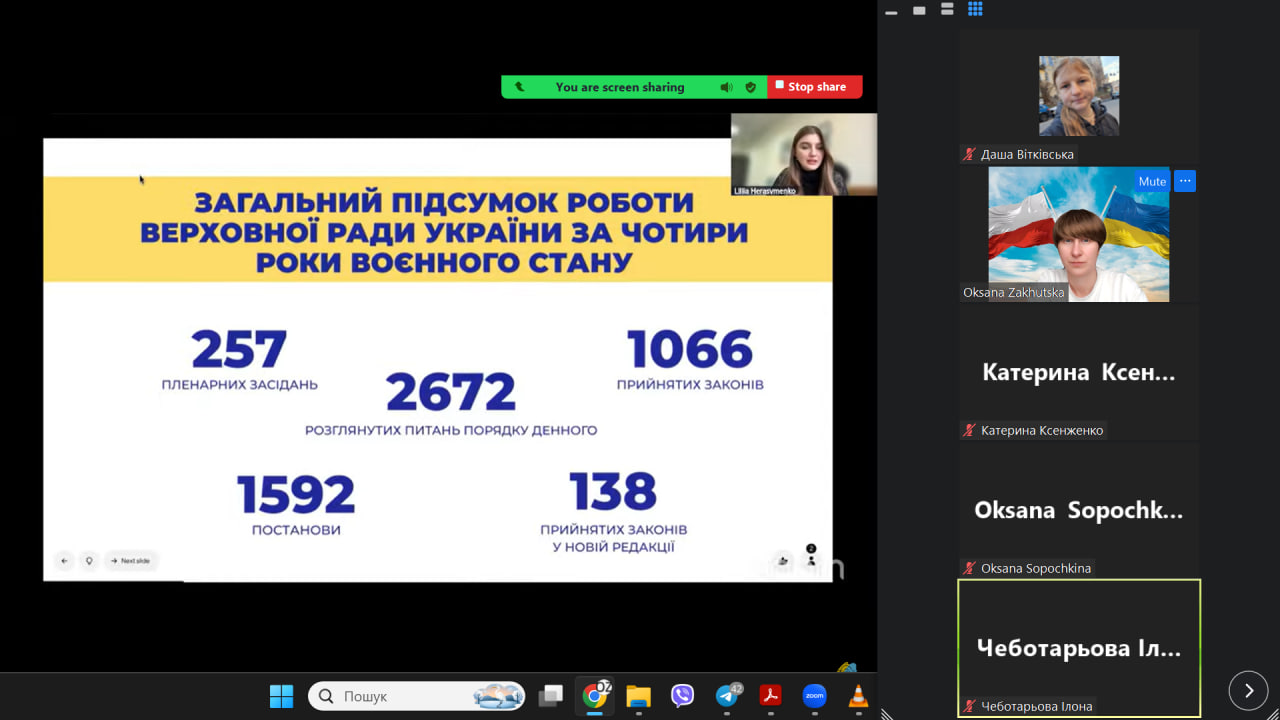This screenshot has height=720, width=1280.
Task: Click the Windows taskbar search box
Action: [417, 696]
